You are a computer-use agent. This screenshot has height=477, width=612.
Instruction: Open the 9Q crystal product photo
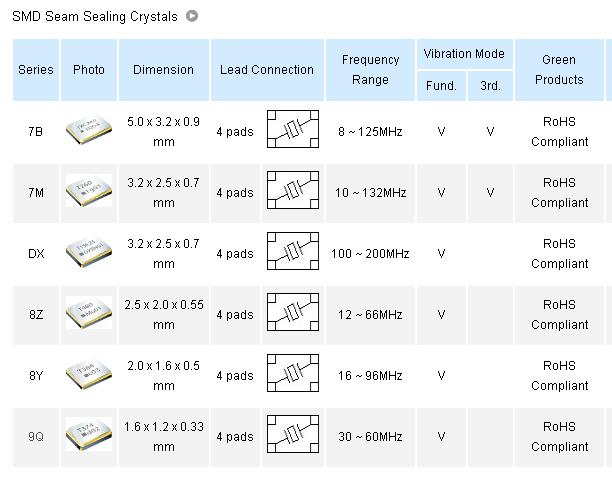coord(89,436)
